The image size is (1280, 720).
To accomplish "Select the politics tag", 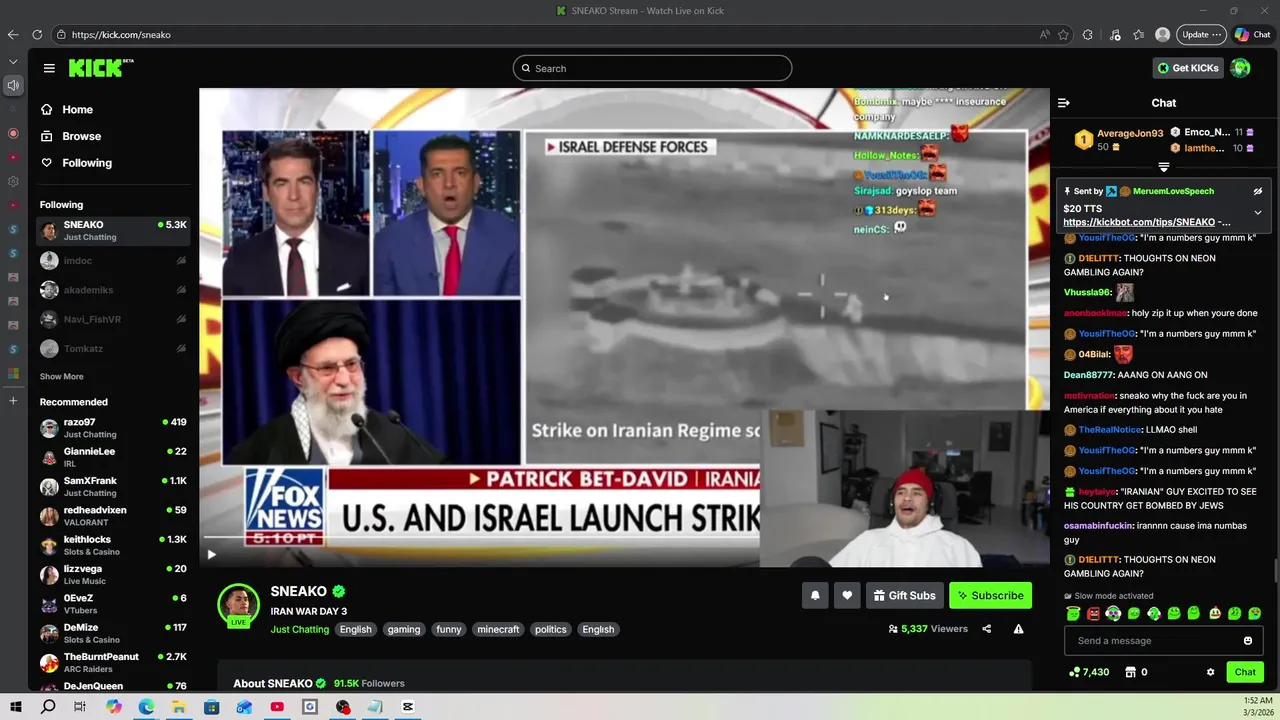I will point(551,629).
